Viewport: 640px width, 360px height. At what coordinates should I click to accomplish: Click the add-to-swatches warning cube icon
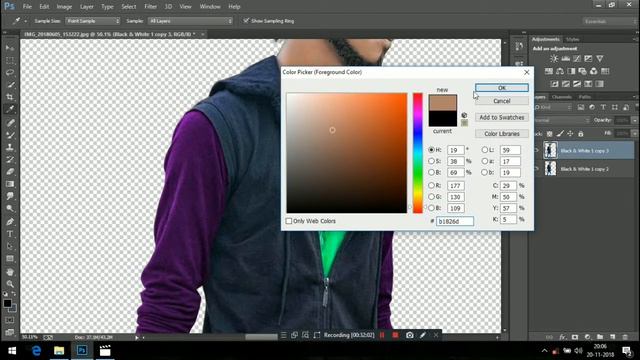point(464,115)
